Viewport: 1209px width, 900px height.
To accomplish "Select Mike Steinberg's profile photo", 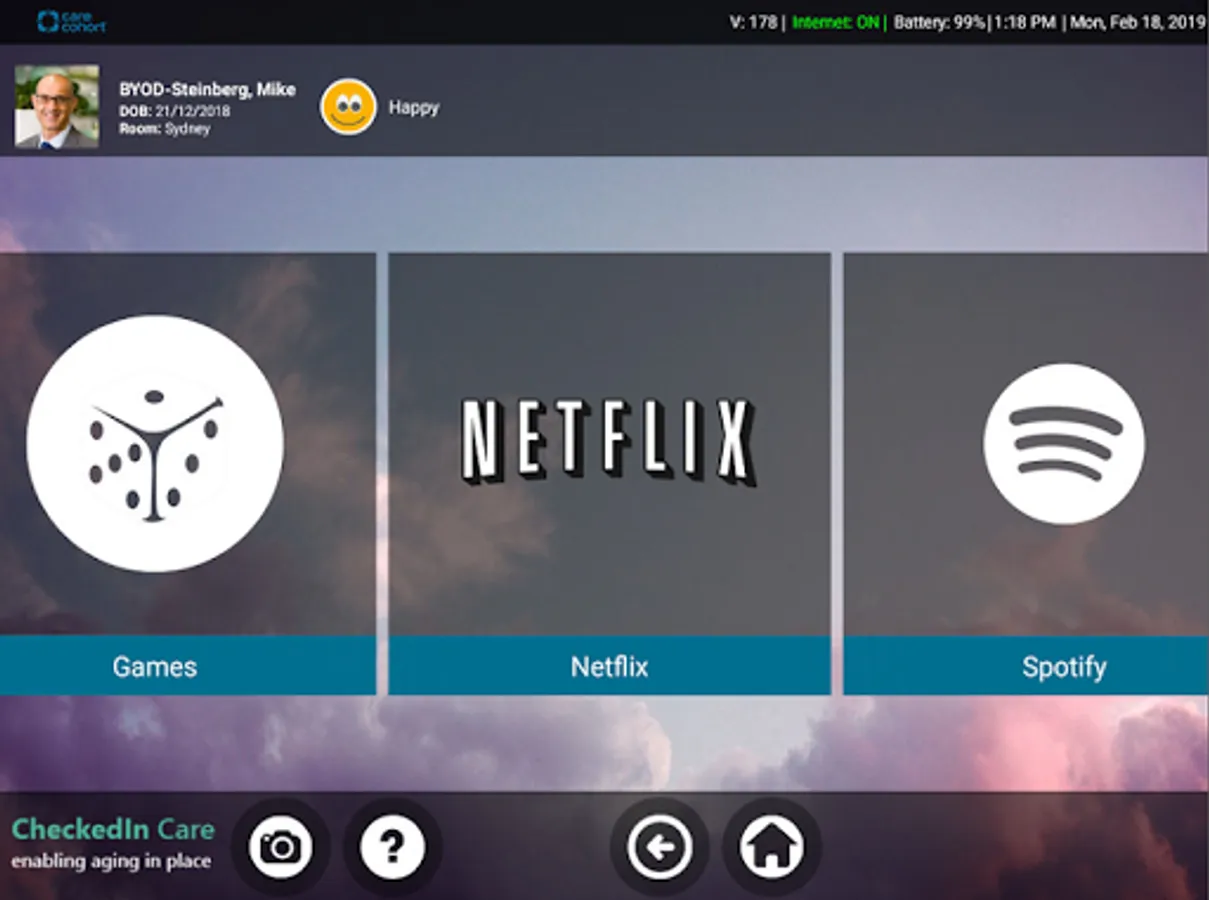I will (57, 107).
